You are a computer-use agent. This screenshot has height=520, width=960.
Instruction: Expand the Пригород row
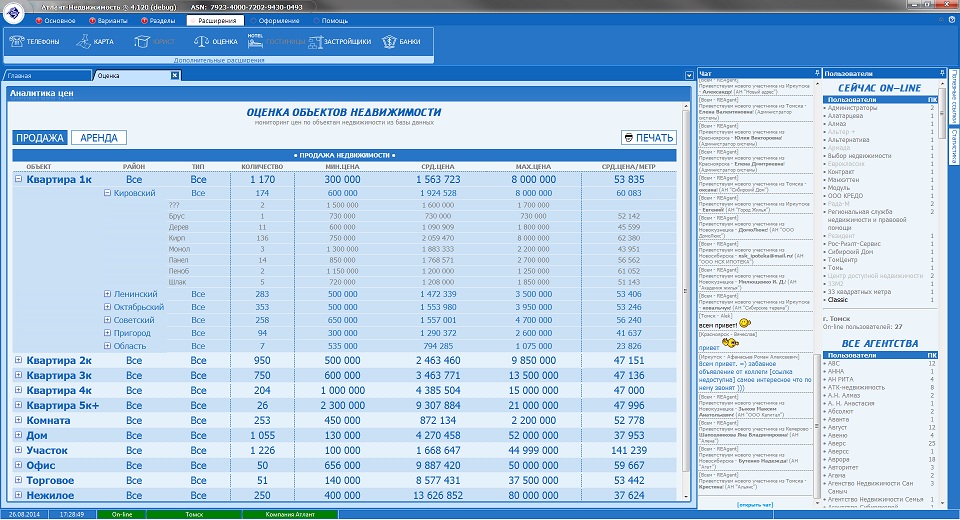(107, 333)
